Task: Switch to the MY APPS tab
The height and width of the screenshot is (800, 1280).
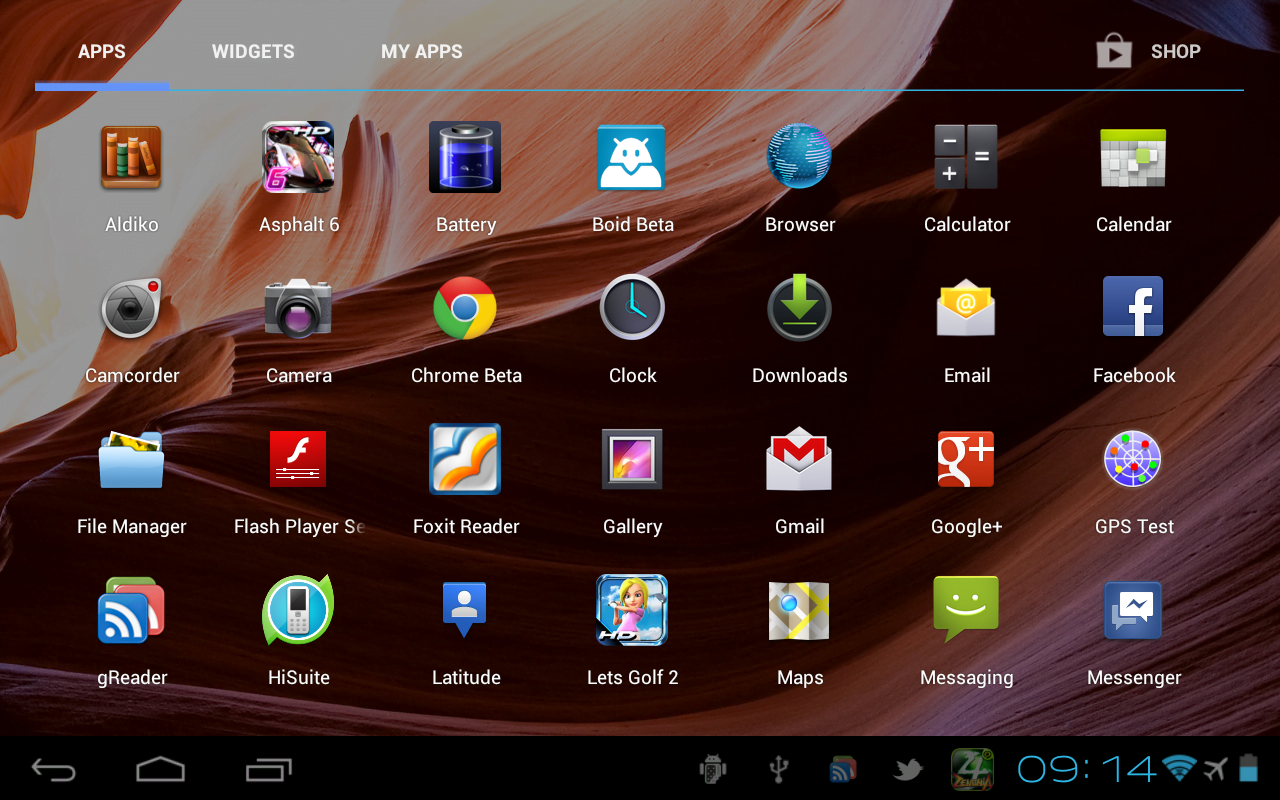Action: click(x=422, y=52)
